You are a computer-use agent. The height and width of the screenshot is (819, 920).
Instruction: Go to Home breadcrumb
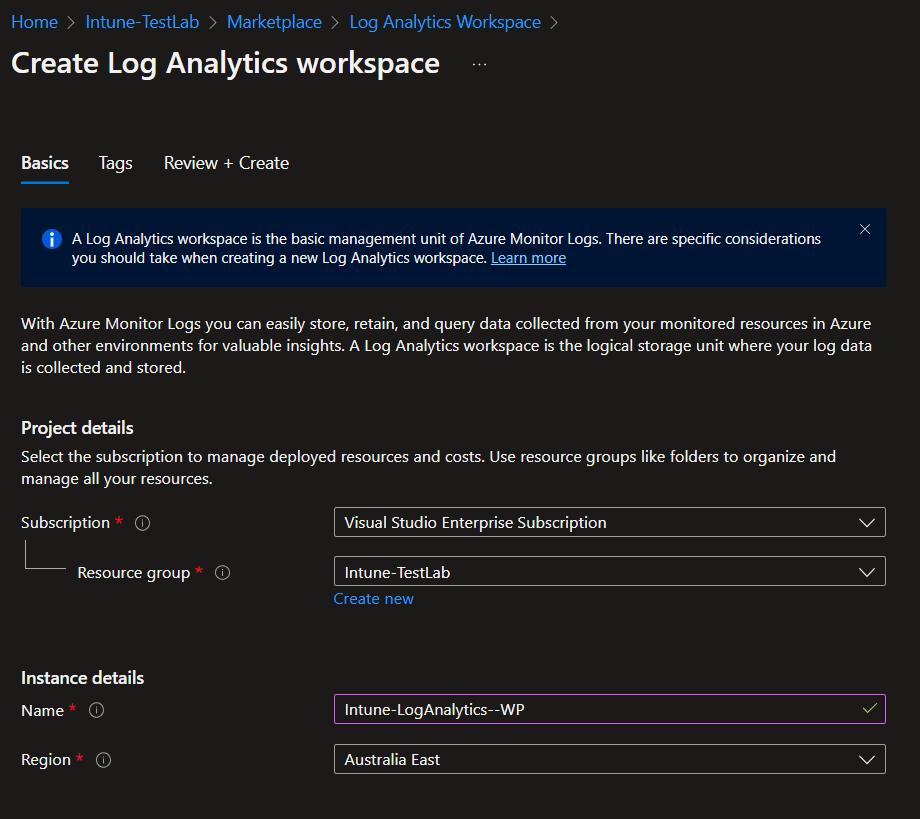tap(34, 22)
